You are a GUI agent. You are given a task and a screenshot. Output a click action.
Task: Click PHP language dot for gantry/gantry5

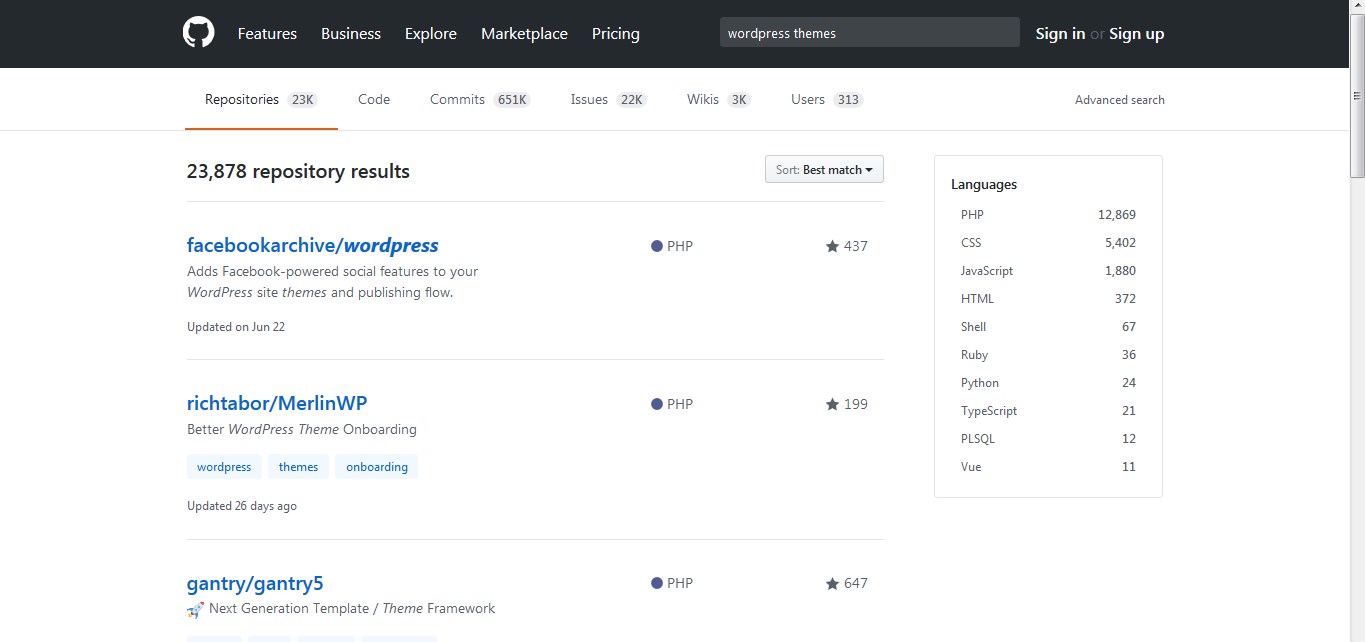(x=657, y=584)
